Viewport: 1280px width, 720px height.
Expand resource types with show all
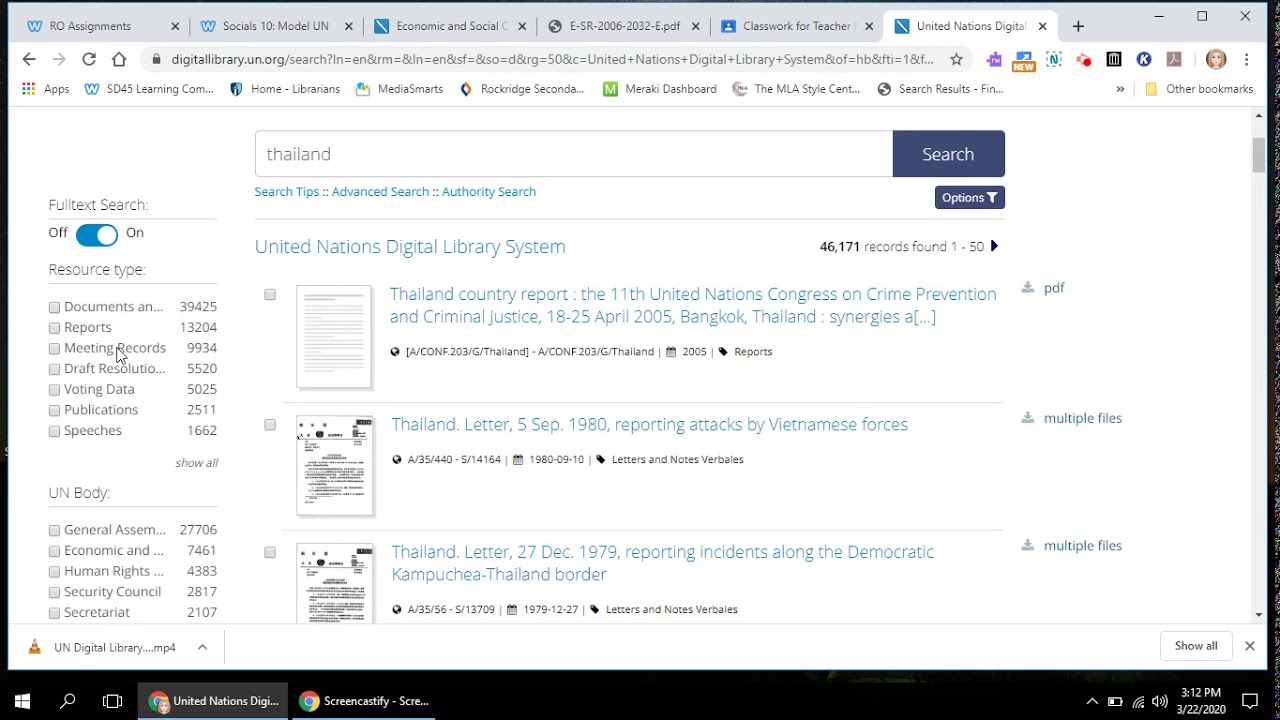196,463
